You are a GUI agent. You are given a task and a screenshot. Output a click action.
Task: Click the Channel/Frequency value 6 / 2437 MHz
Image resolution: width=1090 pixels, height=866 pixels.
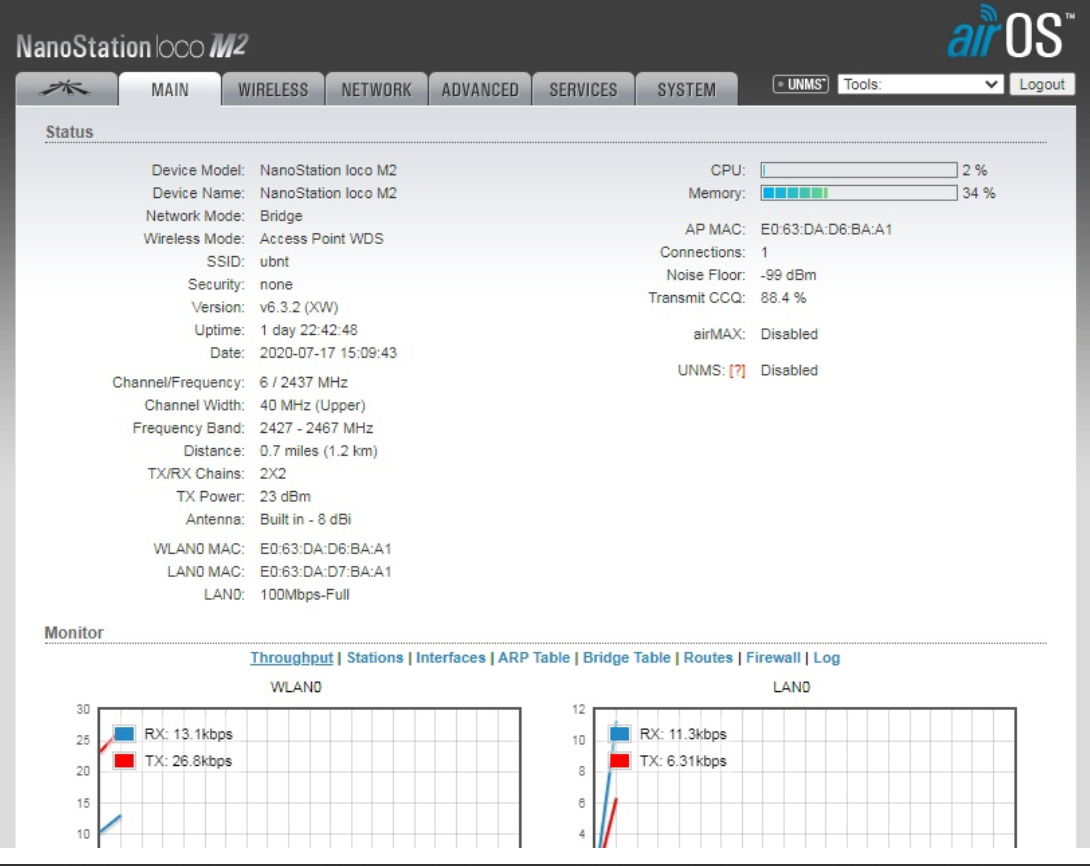tap(304, 383)
